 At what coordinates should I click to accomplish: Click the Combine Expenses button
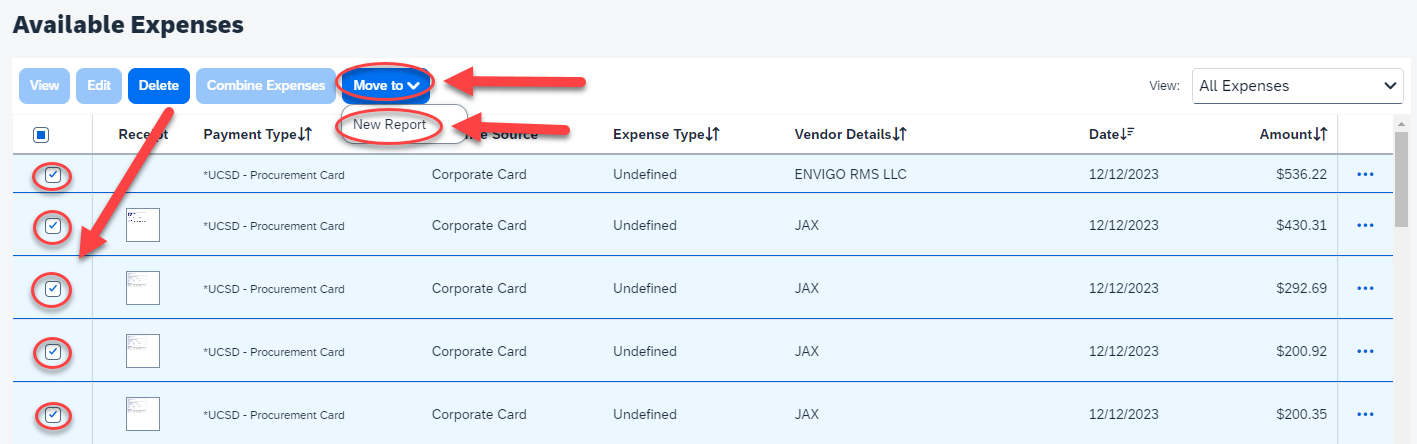[x=266, y=86]
